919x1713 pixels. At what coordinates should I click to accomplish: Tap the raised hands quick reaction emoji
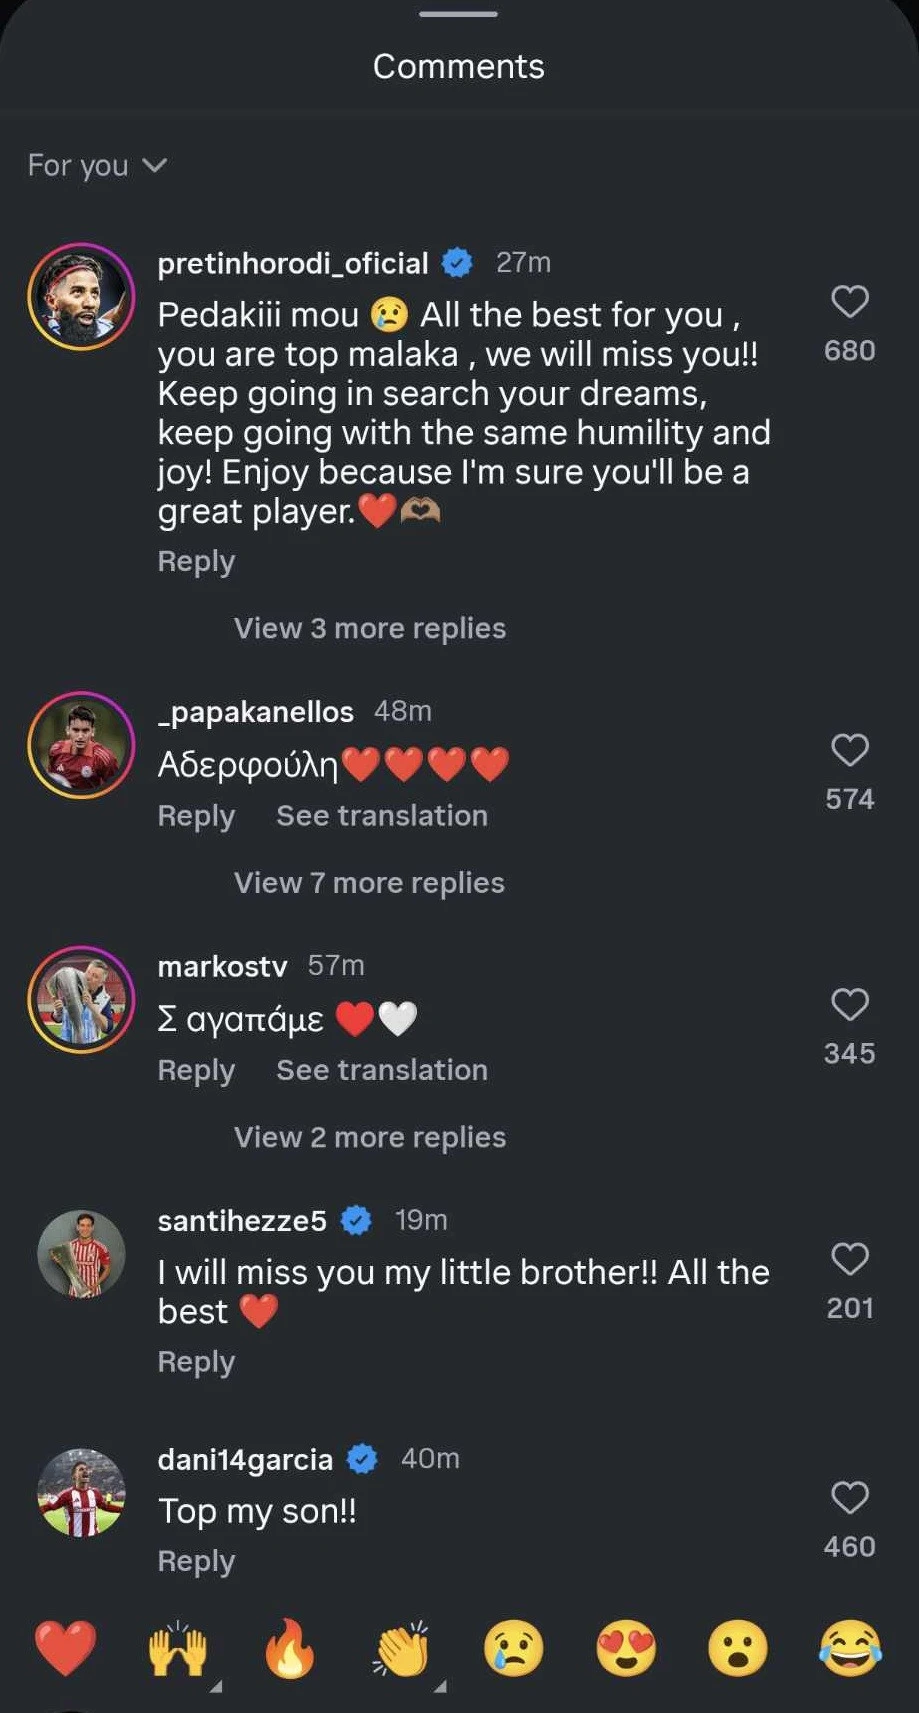click(177, 1648)
